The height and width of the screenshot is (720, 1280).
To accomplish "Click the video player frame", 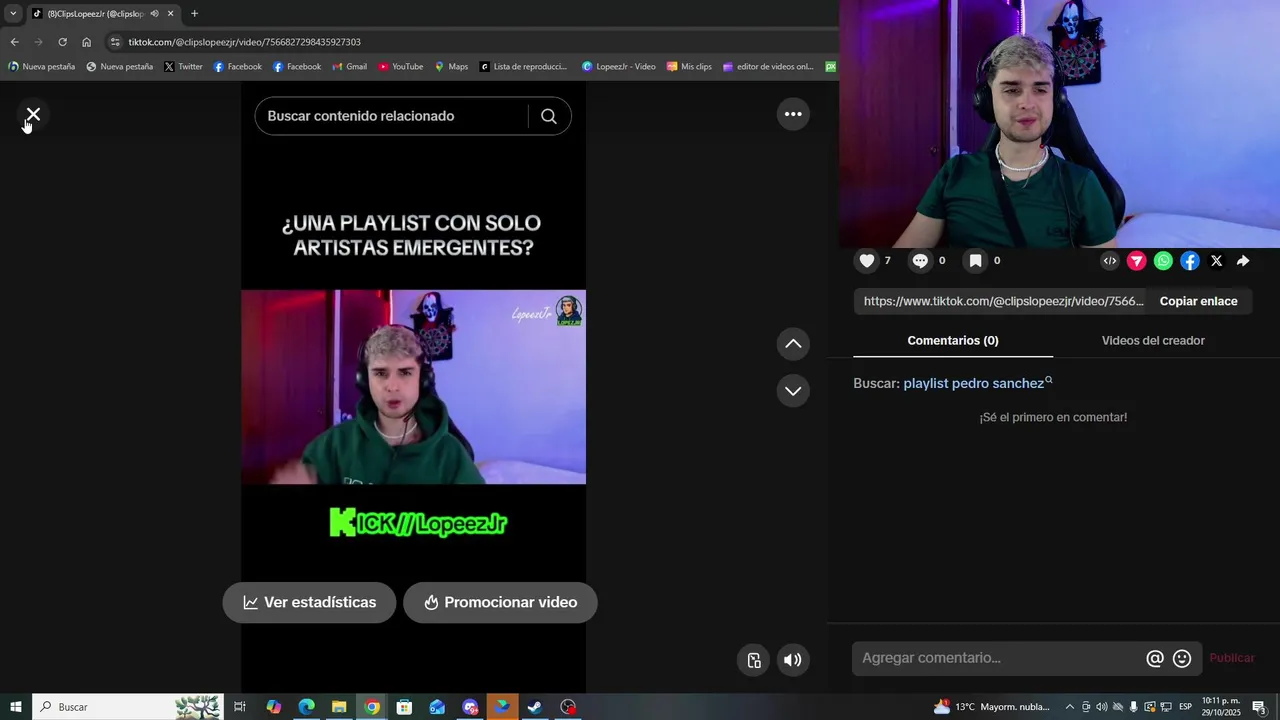I will (413, 387).
